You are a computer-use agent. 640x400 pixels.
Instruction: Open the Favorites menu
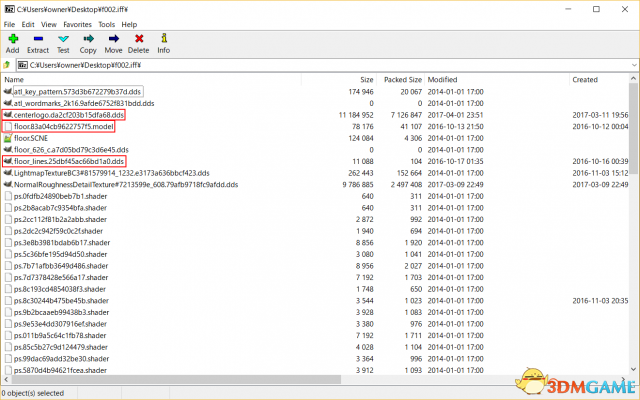pos(77,24)
